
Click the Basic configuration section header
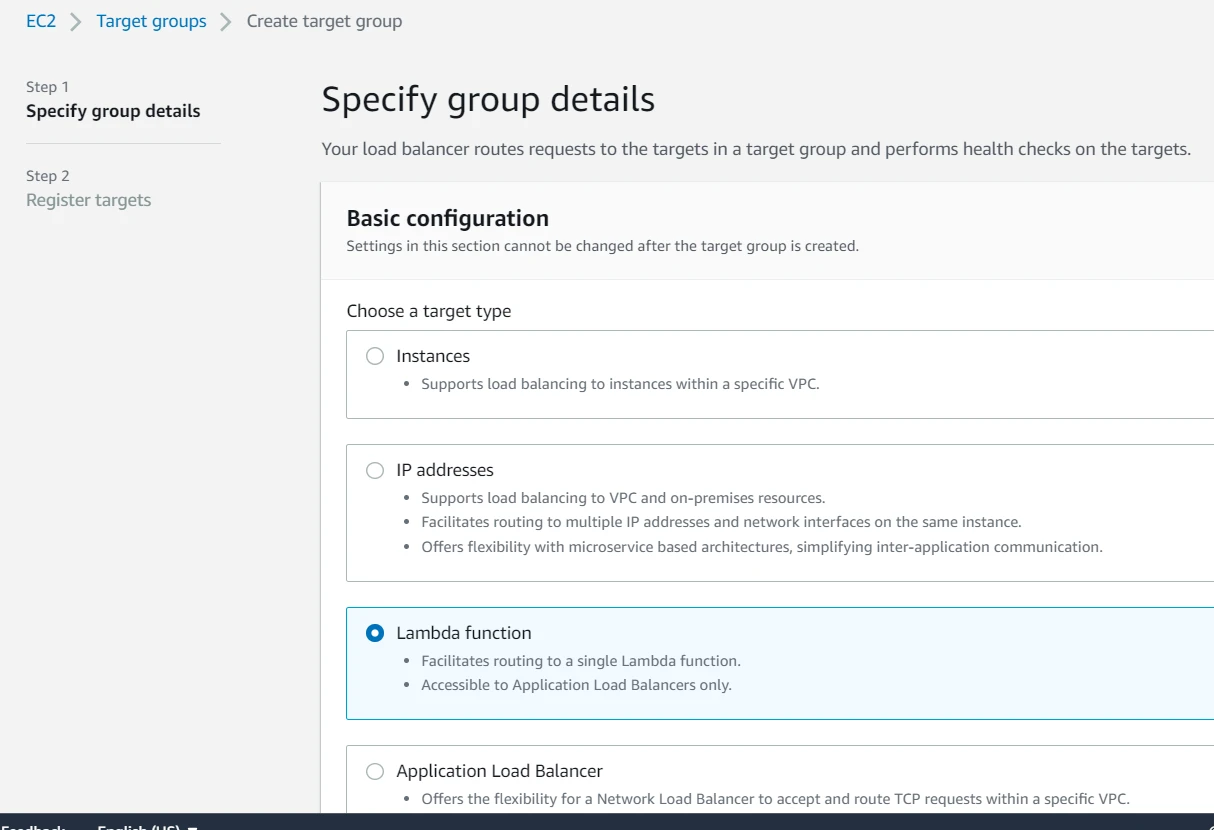click(447, 218)
